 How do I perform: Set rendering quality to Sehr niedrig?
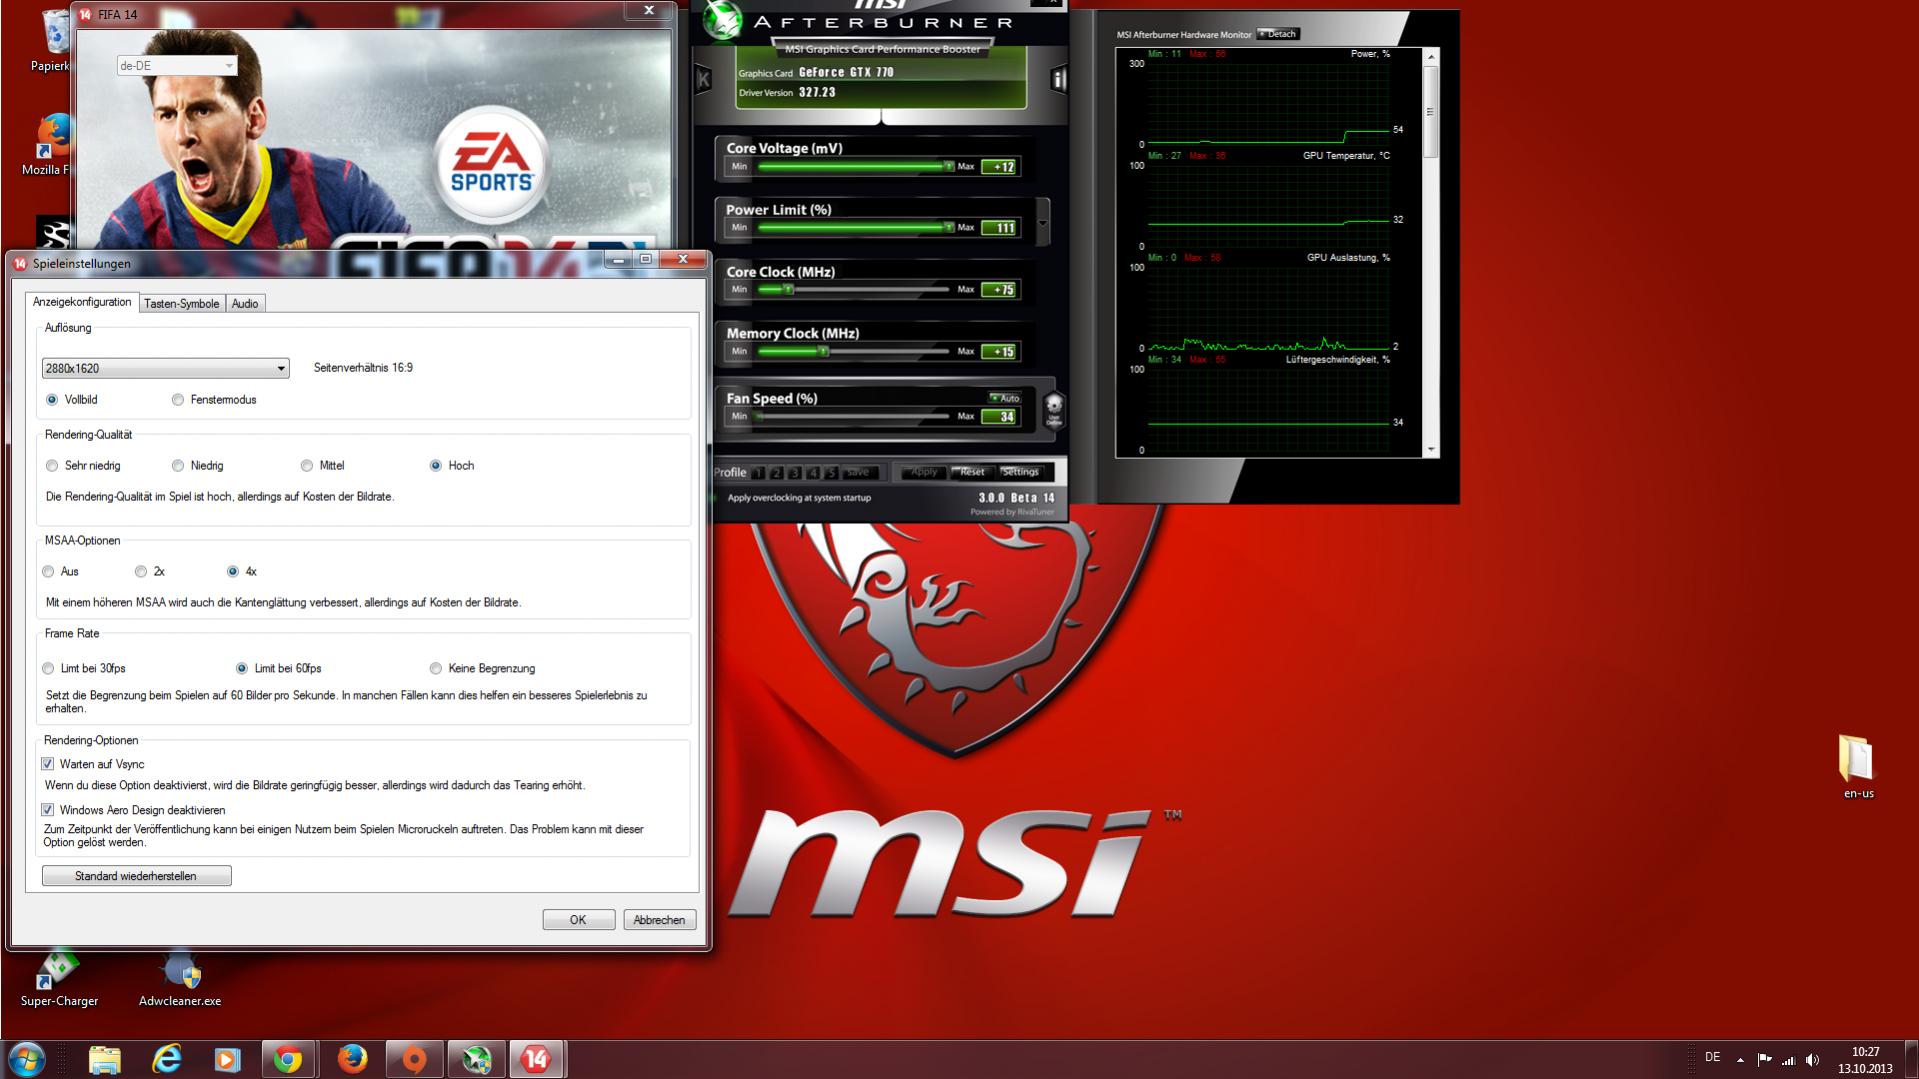click(52, 466)
